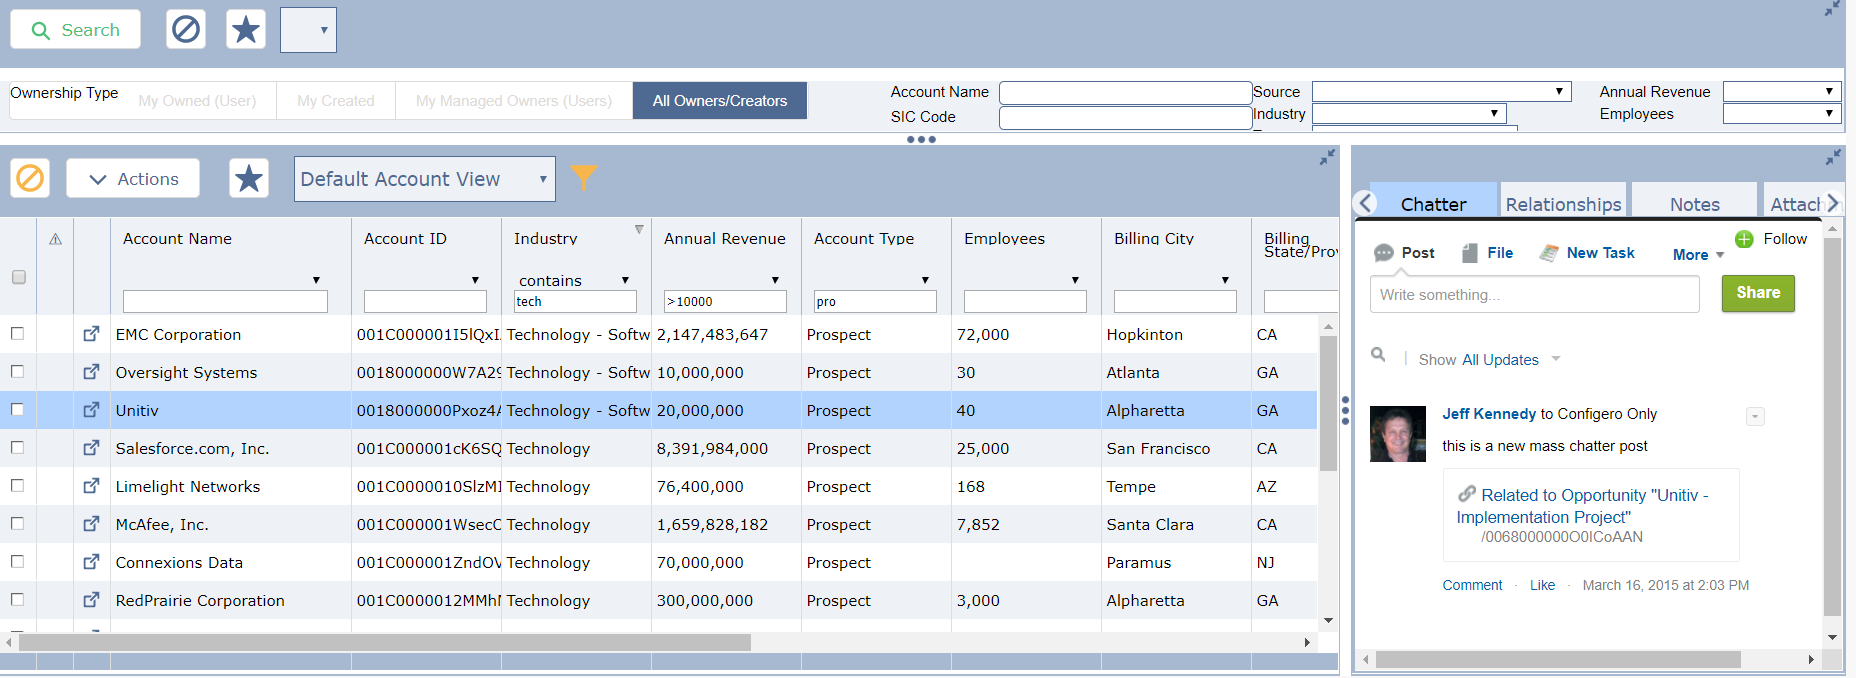Collapse the top search panel with the arrows icon
The height and width of the screenshot is (678, 1856).
point(1832,9)
